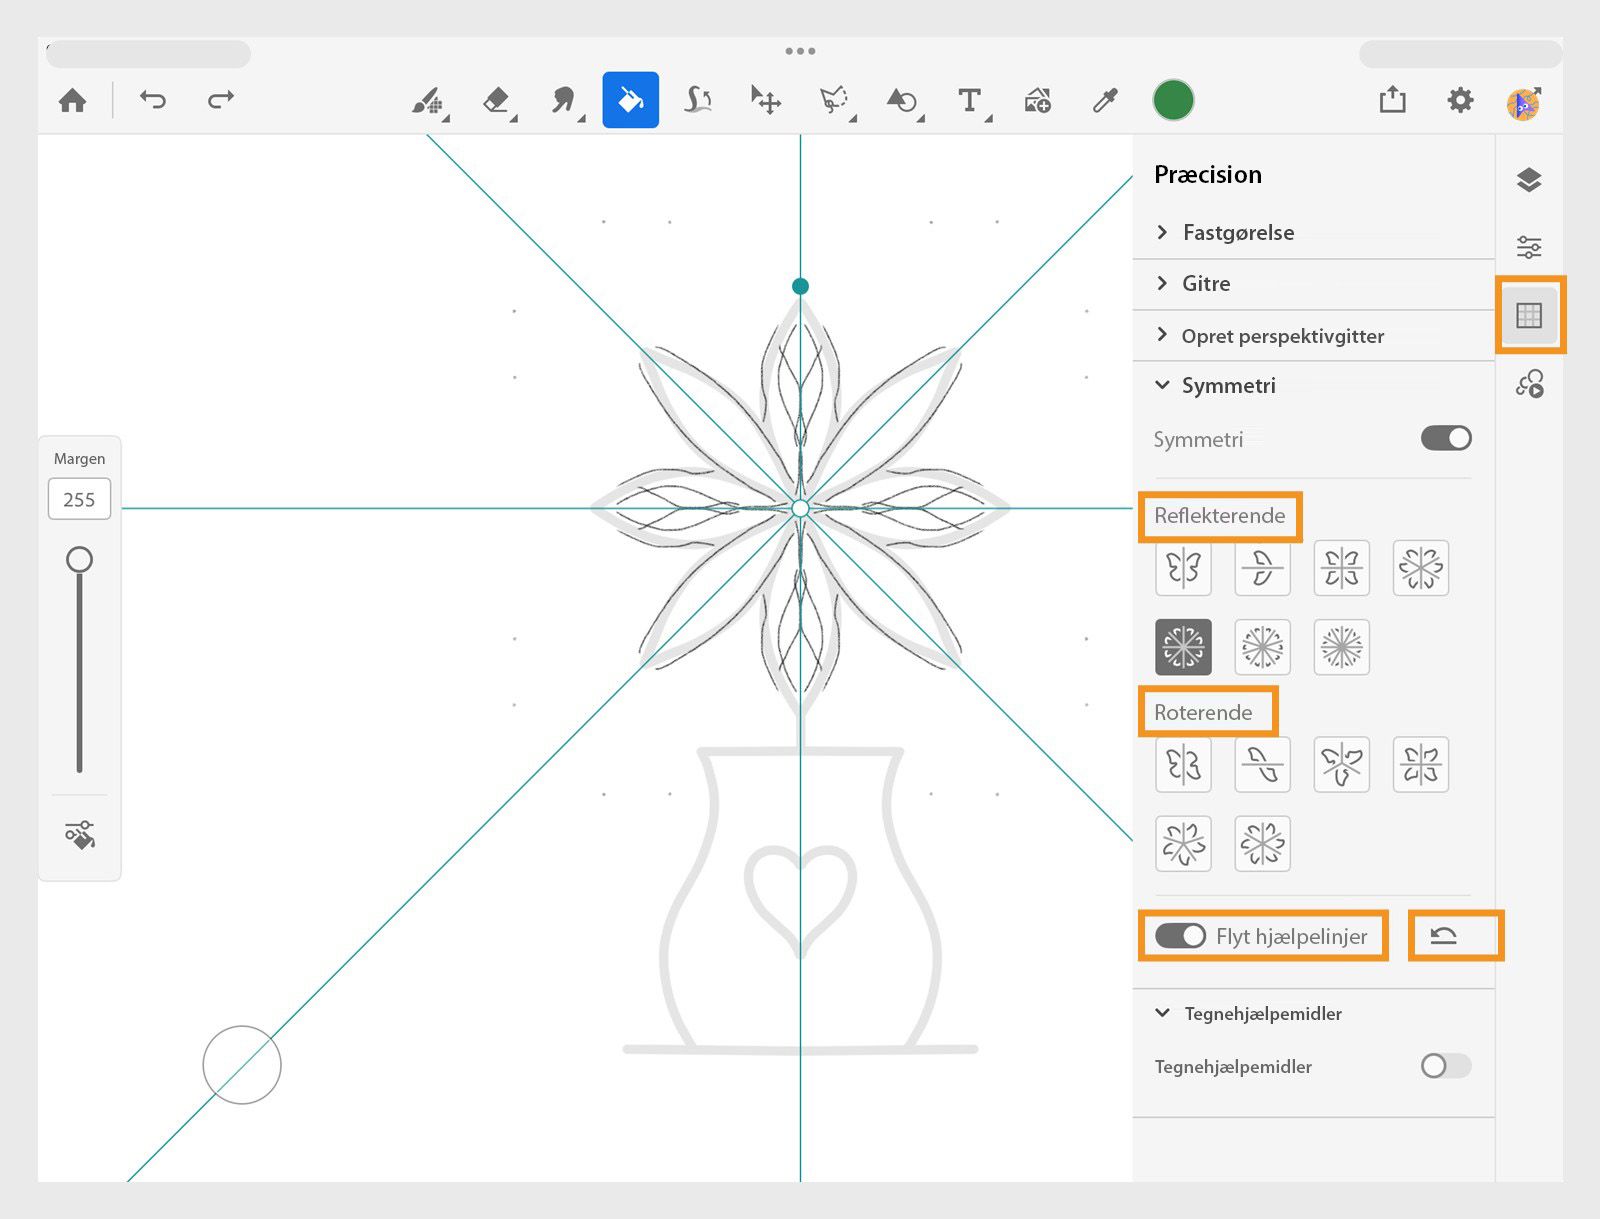Select the Shapes tool
Image resolution: width=1600 pixels, height=1219 pixels.
[x=902, y=100]
